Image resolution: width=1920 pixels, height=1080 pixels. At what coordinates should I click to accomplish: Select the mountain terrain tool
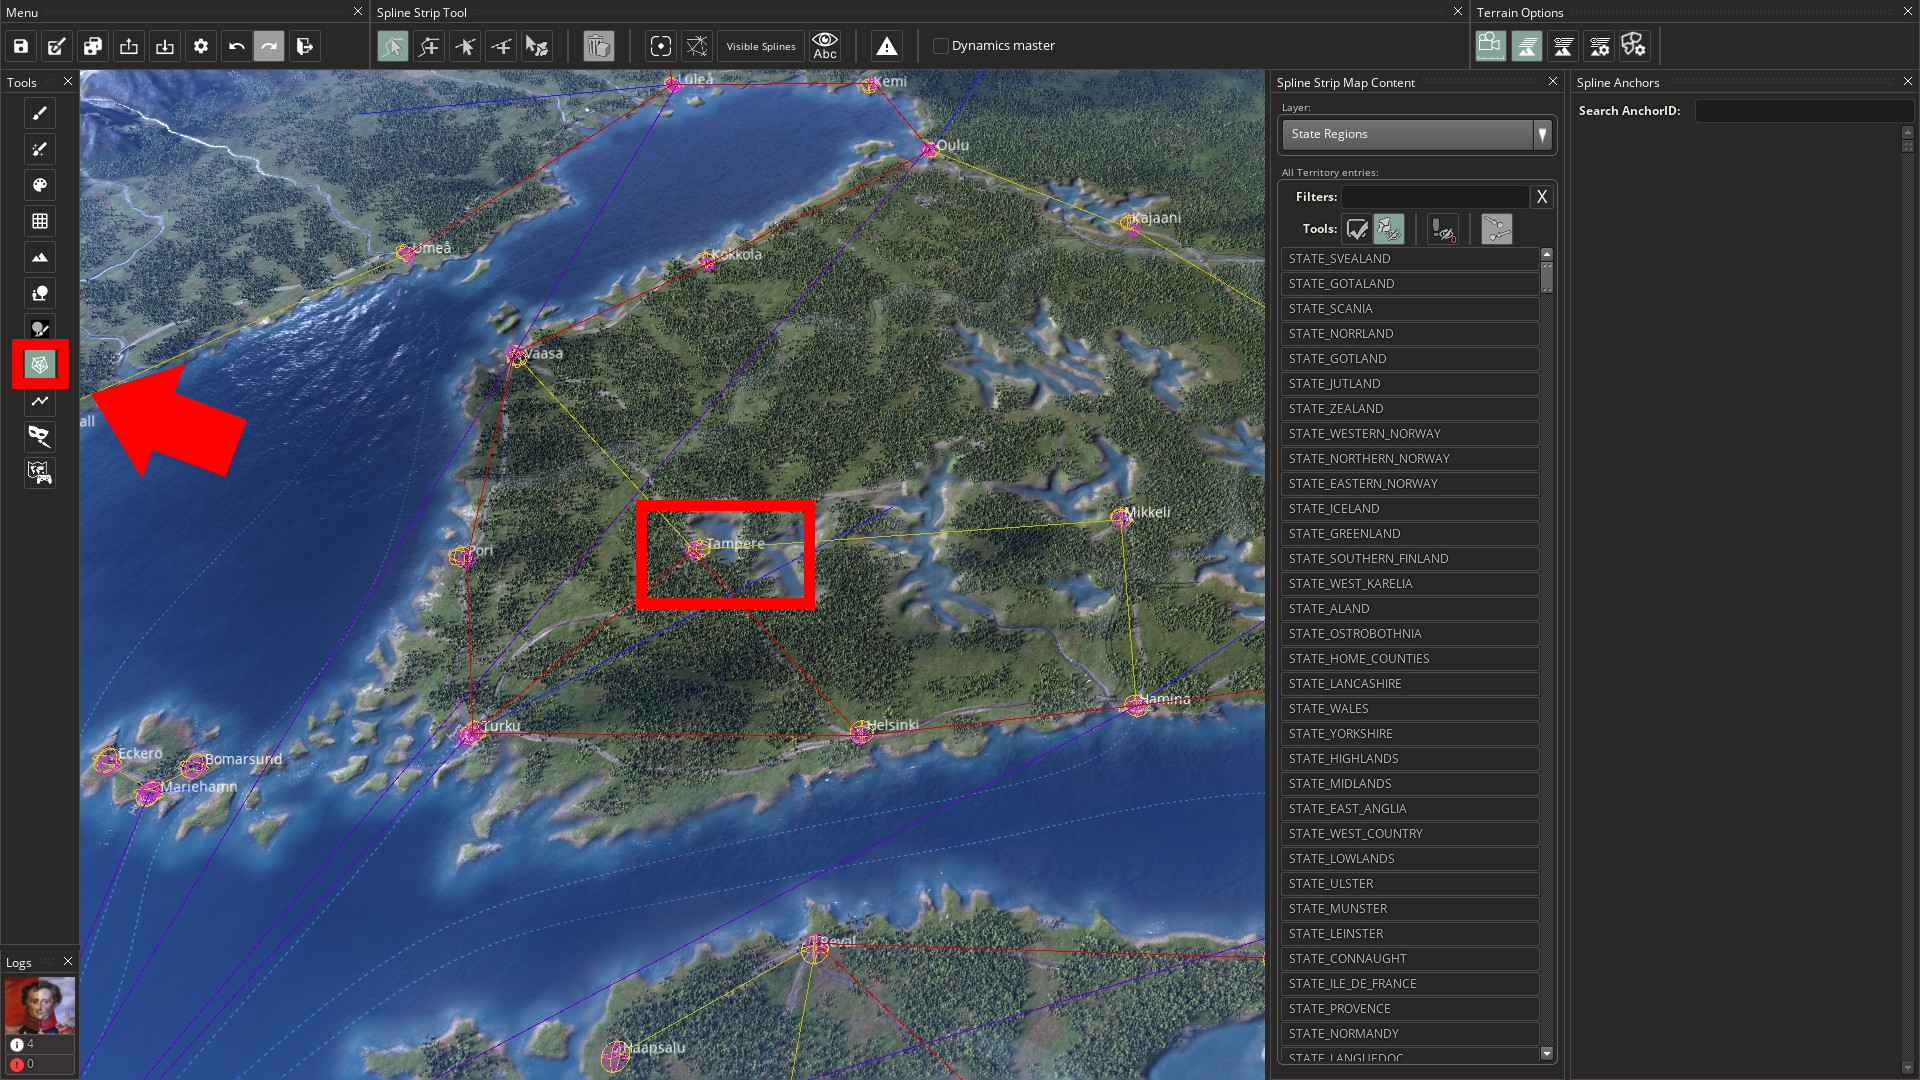click(40, 257)
